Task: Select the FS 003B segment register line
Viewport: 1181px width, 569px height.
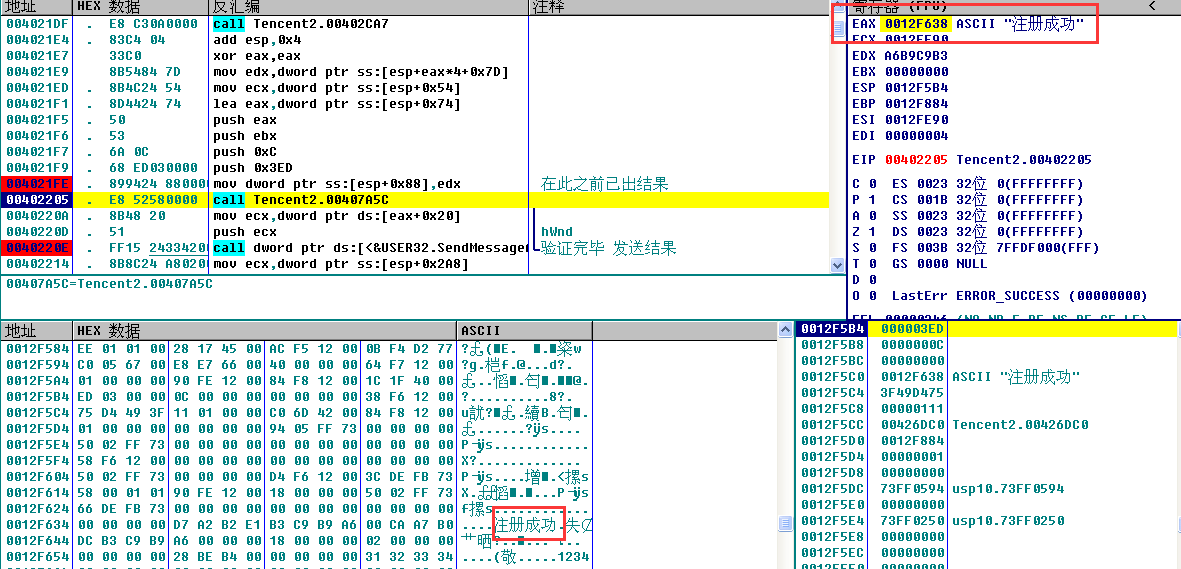Action: tap(995, 248)
